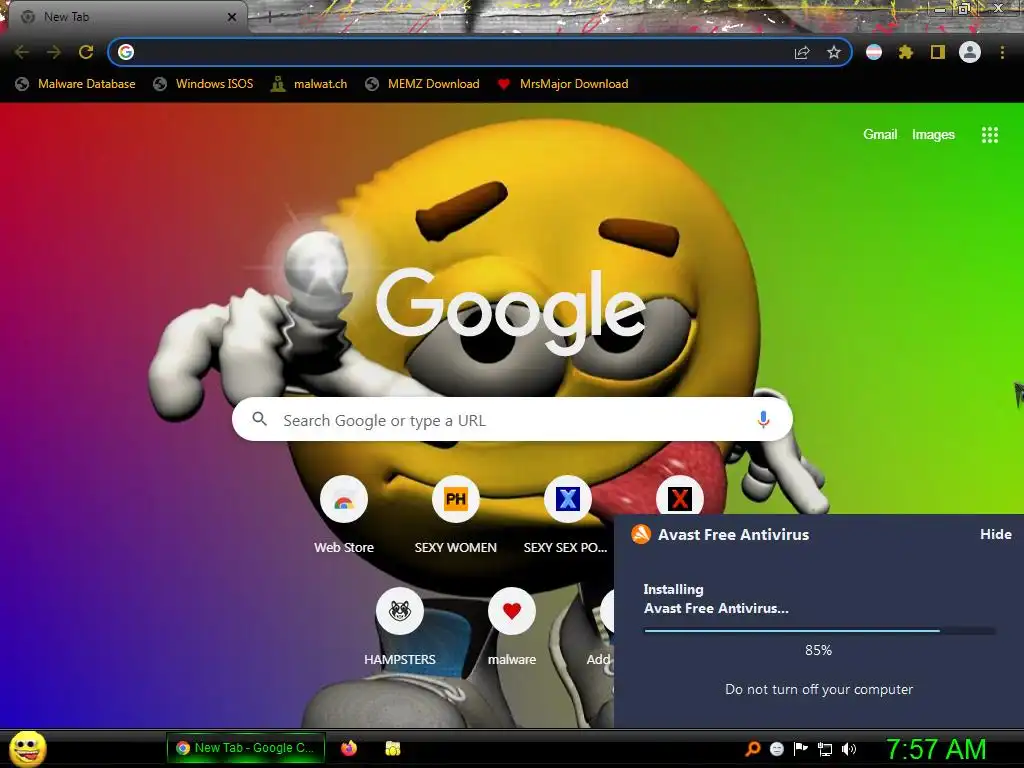
Task: Open the Extensions puzzle piece menu
Action: click(906, 52)
